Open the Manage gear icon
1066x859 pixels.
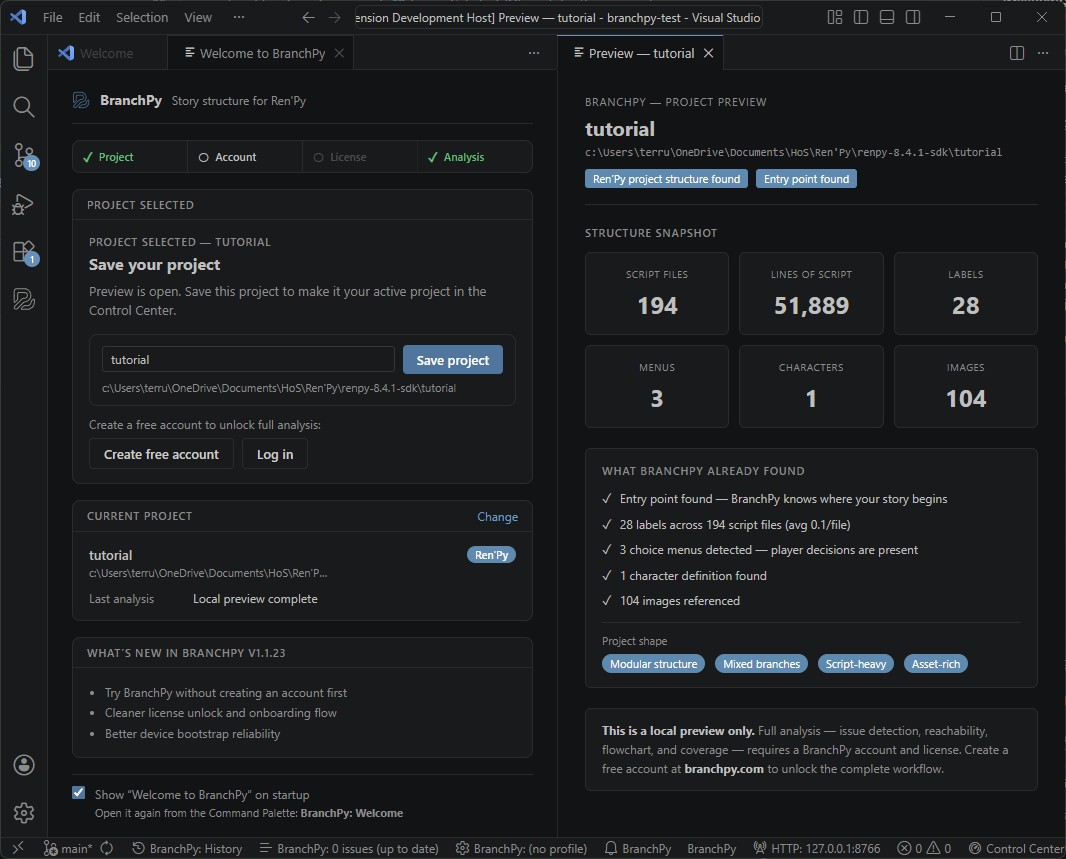[24, 813]
